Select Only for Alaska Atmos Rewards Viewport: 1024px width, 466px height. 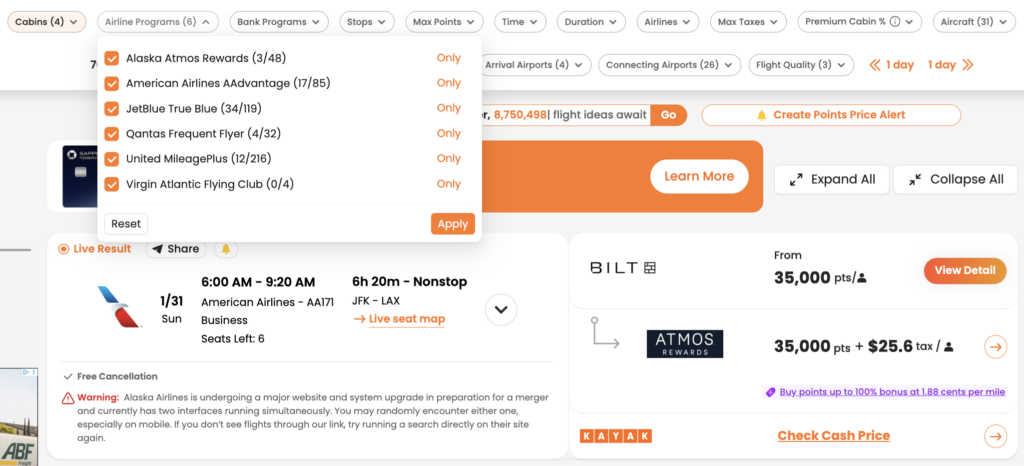coord(449,58)
